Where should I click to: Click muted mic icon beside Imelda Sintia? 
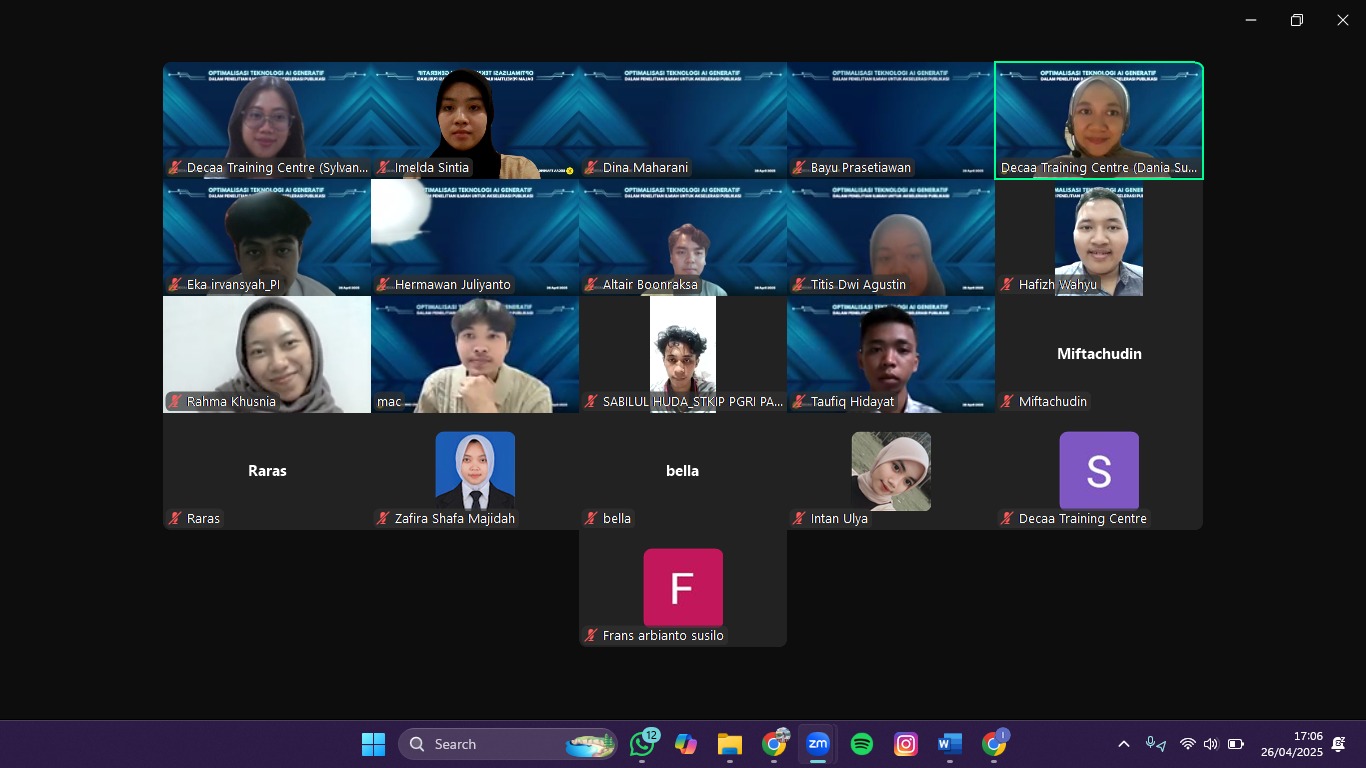click(x=383, y=168)
